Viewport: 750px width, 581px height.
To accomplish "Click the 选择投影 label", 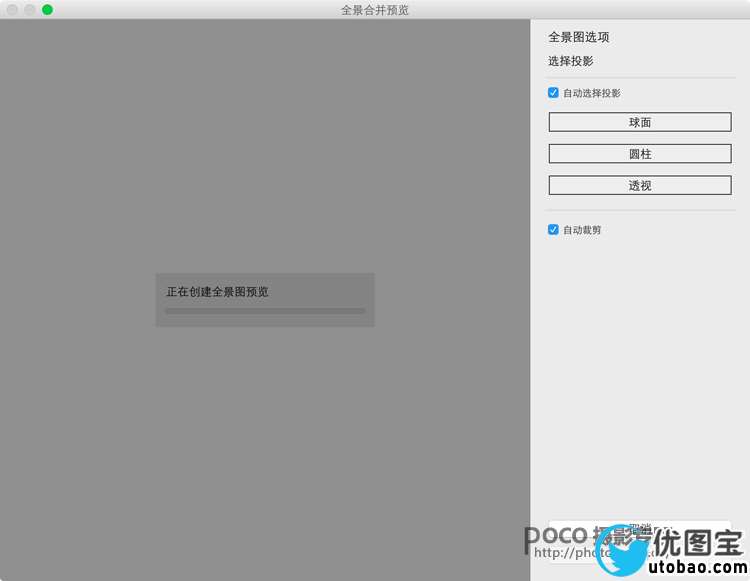I will [x=571, y=61].
